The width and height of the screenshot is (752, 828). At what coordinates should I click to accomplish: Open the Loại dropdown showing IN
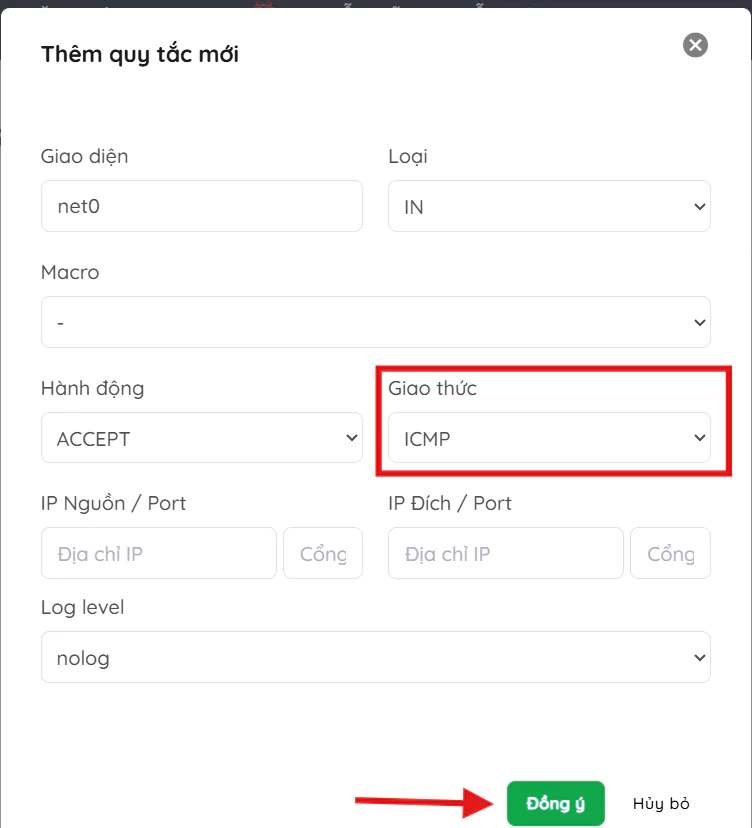click(549, 206)
